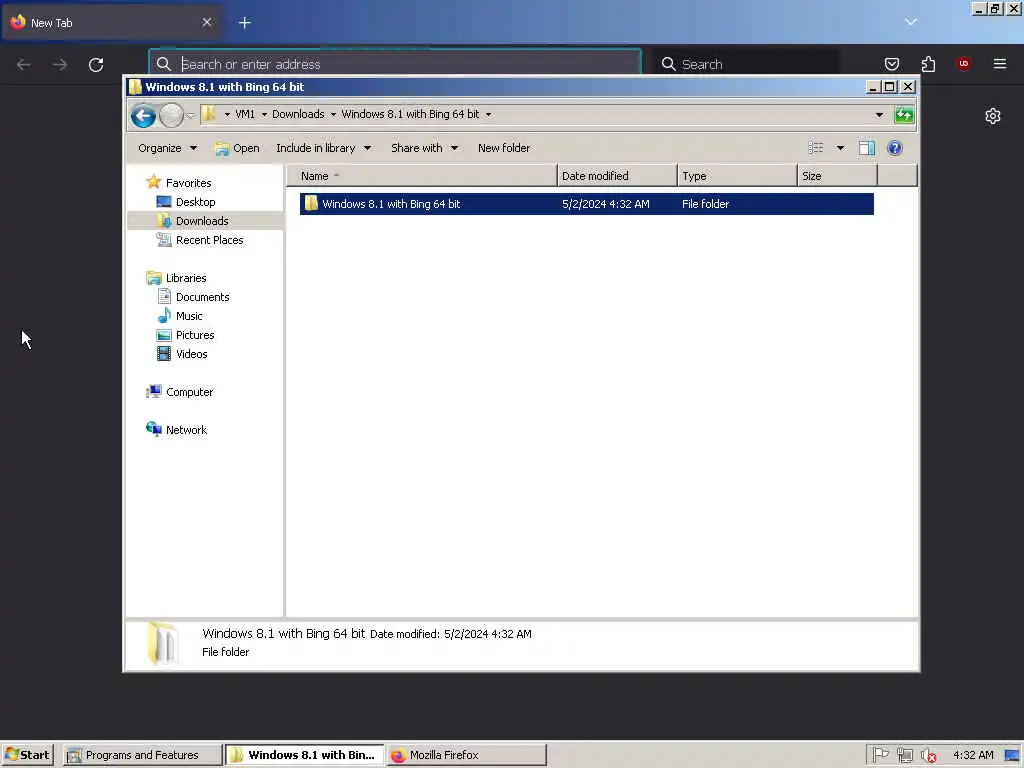Click the Open toolbar button
The width and height of the screenshot is (1024, 768).
[x=237, y=148]
